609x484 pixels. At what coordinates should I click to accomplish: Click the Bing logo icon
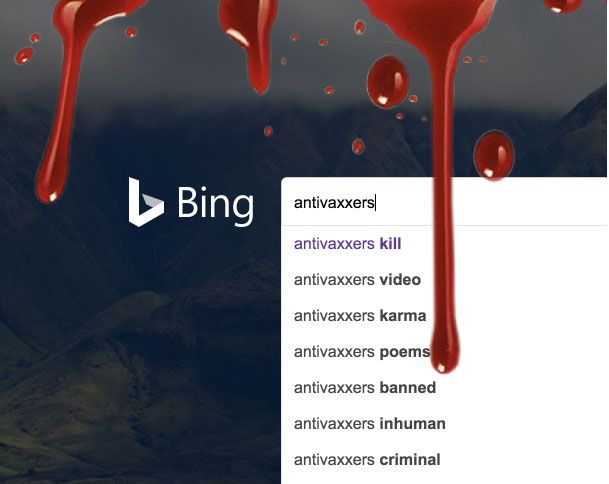(146, 202)
